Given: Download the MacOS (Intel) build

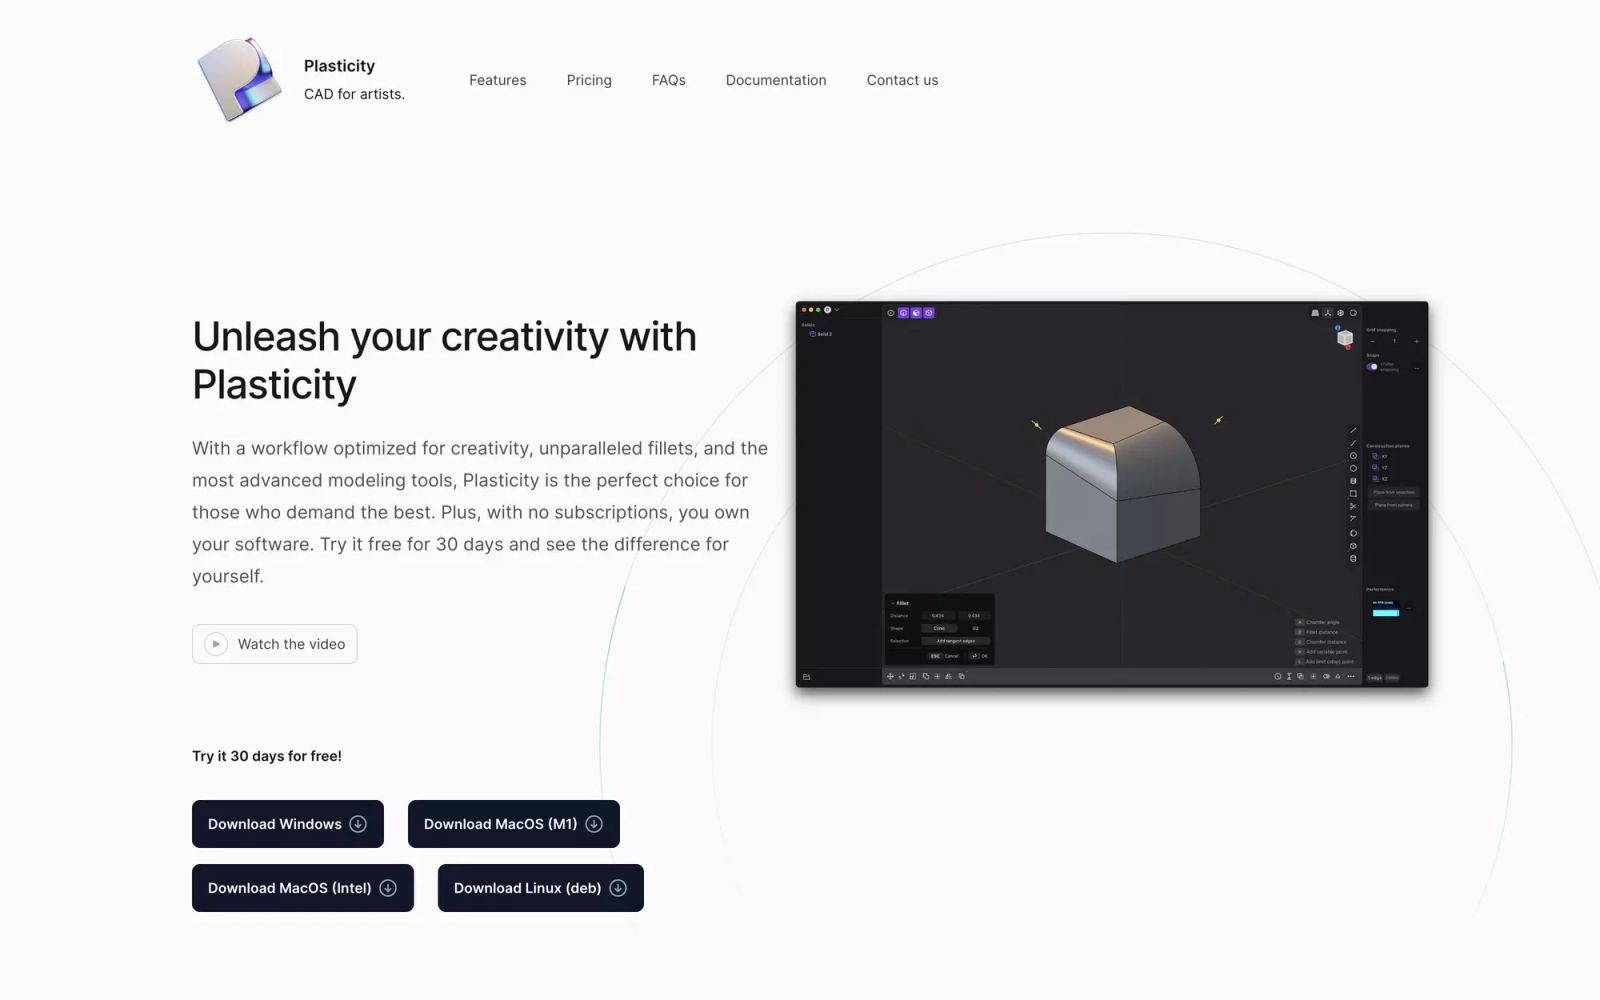Looking at the screenshot, I should tap(303, 888).
